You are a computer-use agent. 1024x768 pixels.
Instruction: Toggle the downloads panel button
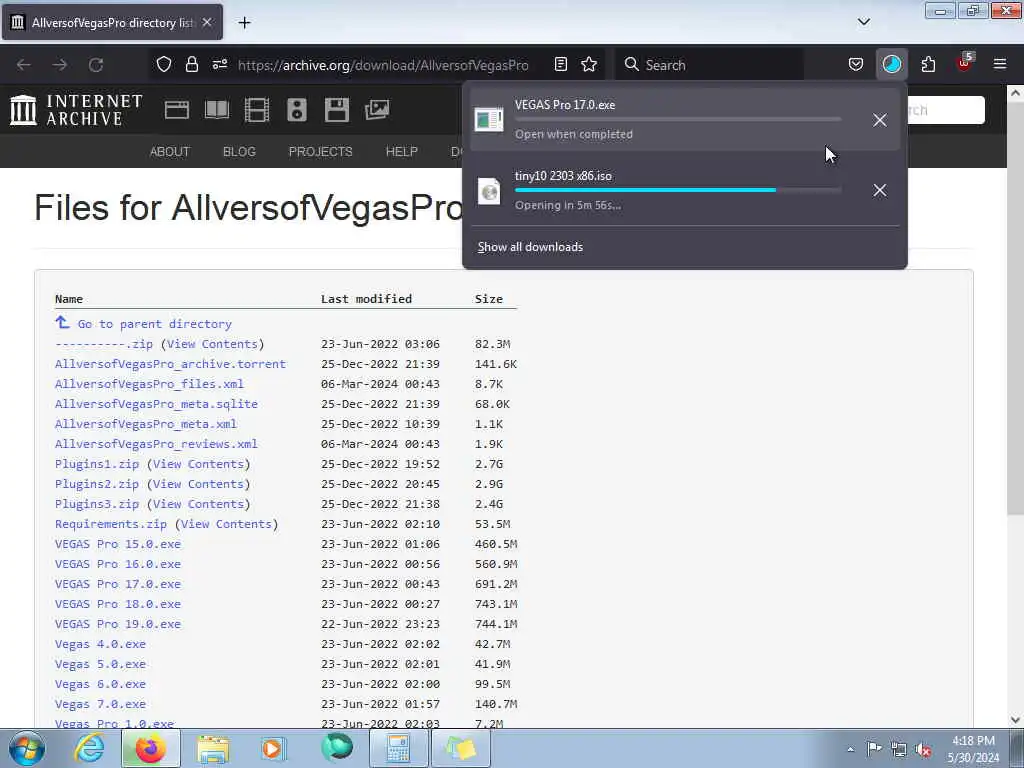pos(891,64)
